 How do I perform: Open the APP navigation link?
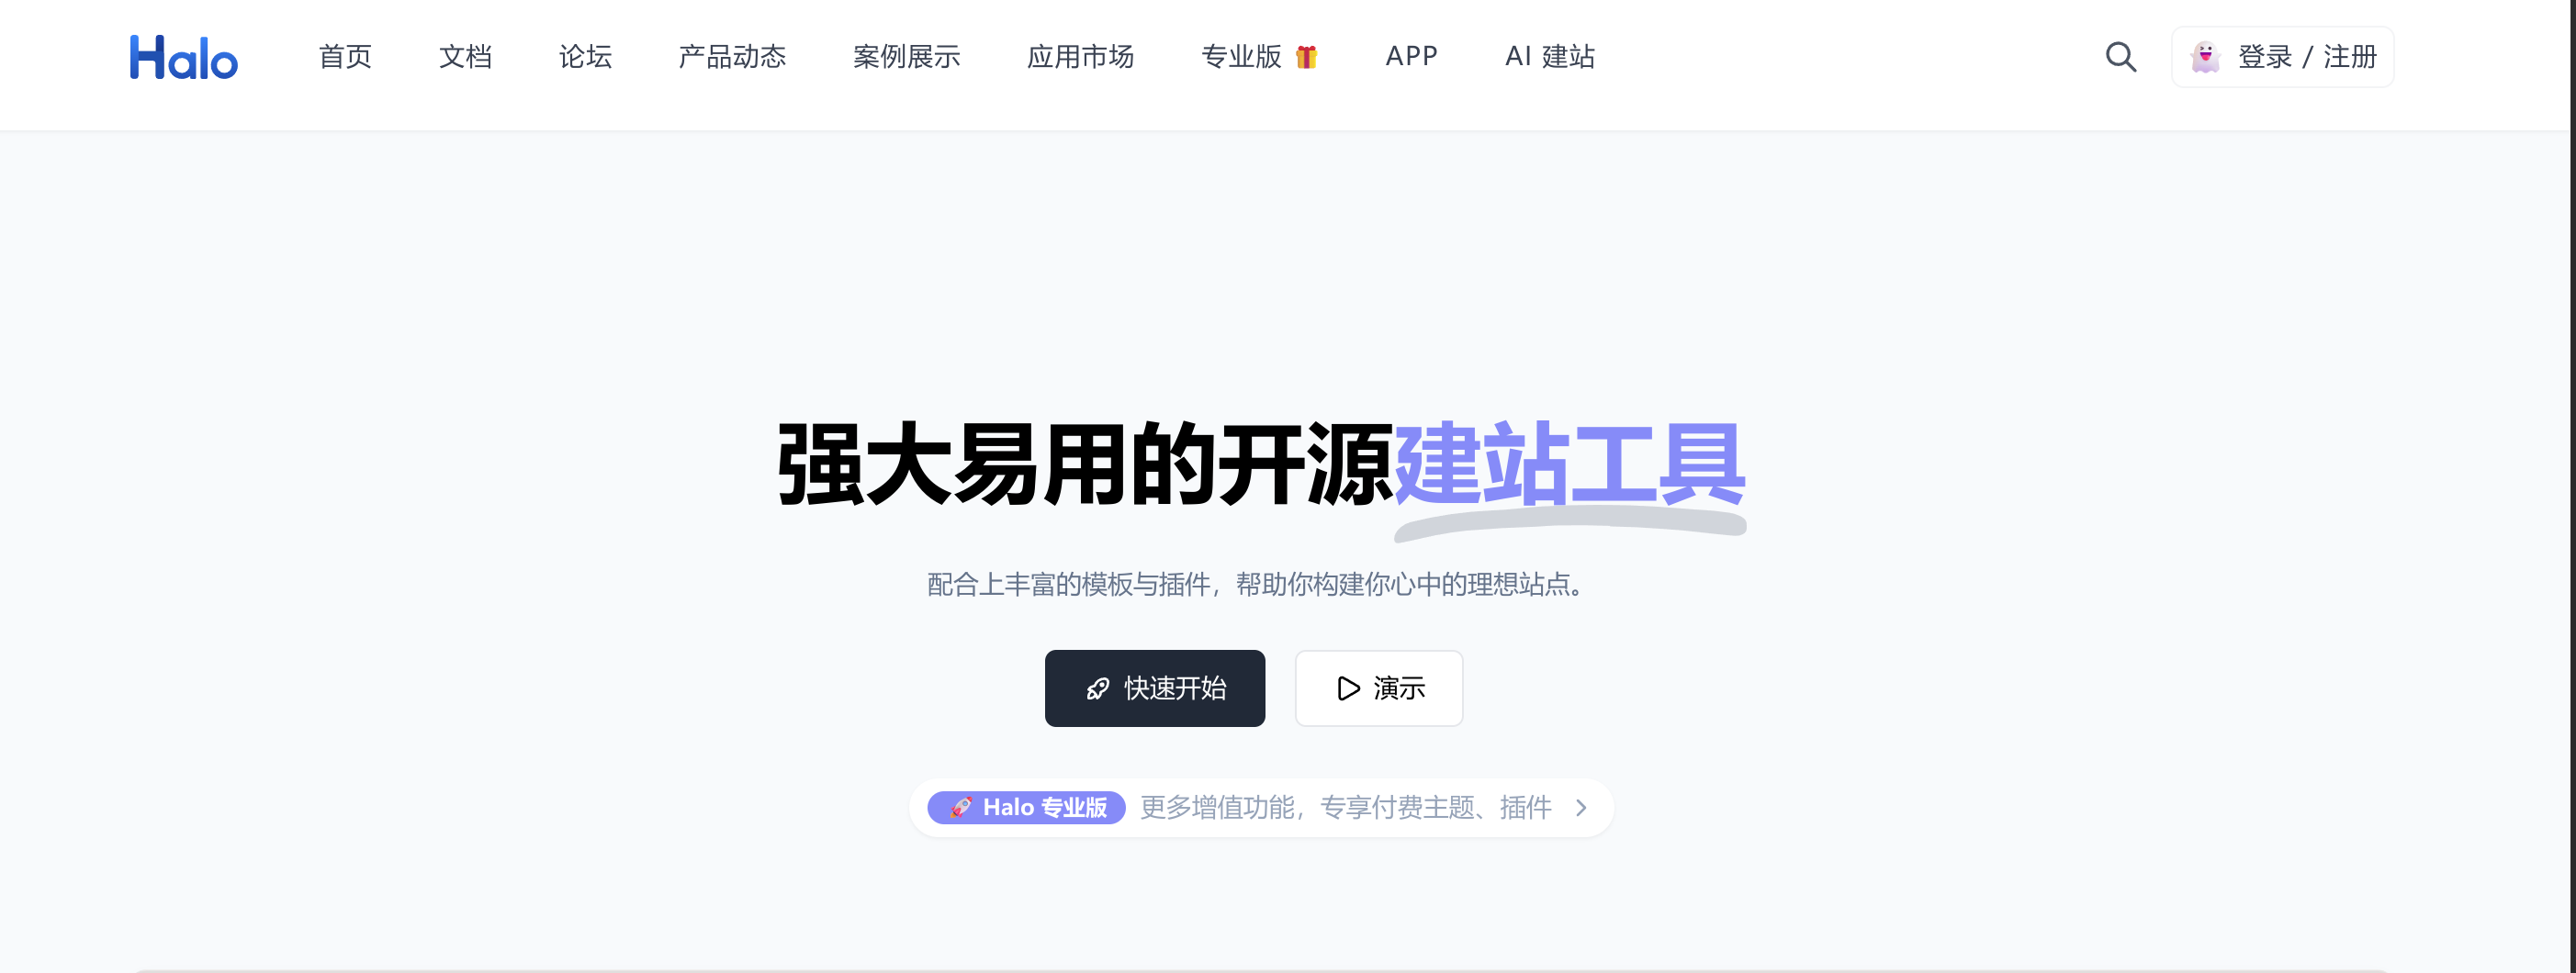(1411, 57)
